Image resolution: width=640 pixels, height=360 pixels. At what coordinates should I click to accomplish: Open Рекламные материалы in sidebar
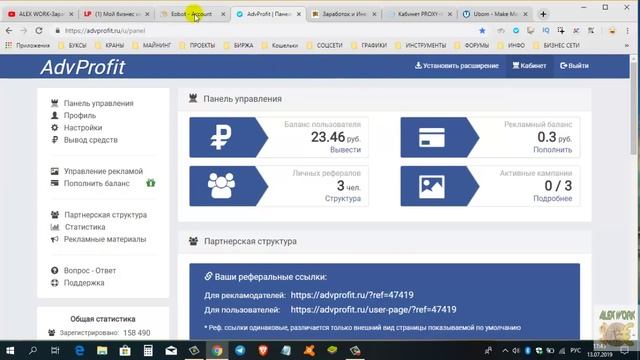pyautogui.click(x=98, y=239)
